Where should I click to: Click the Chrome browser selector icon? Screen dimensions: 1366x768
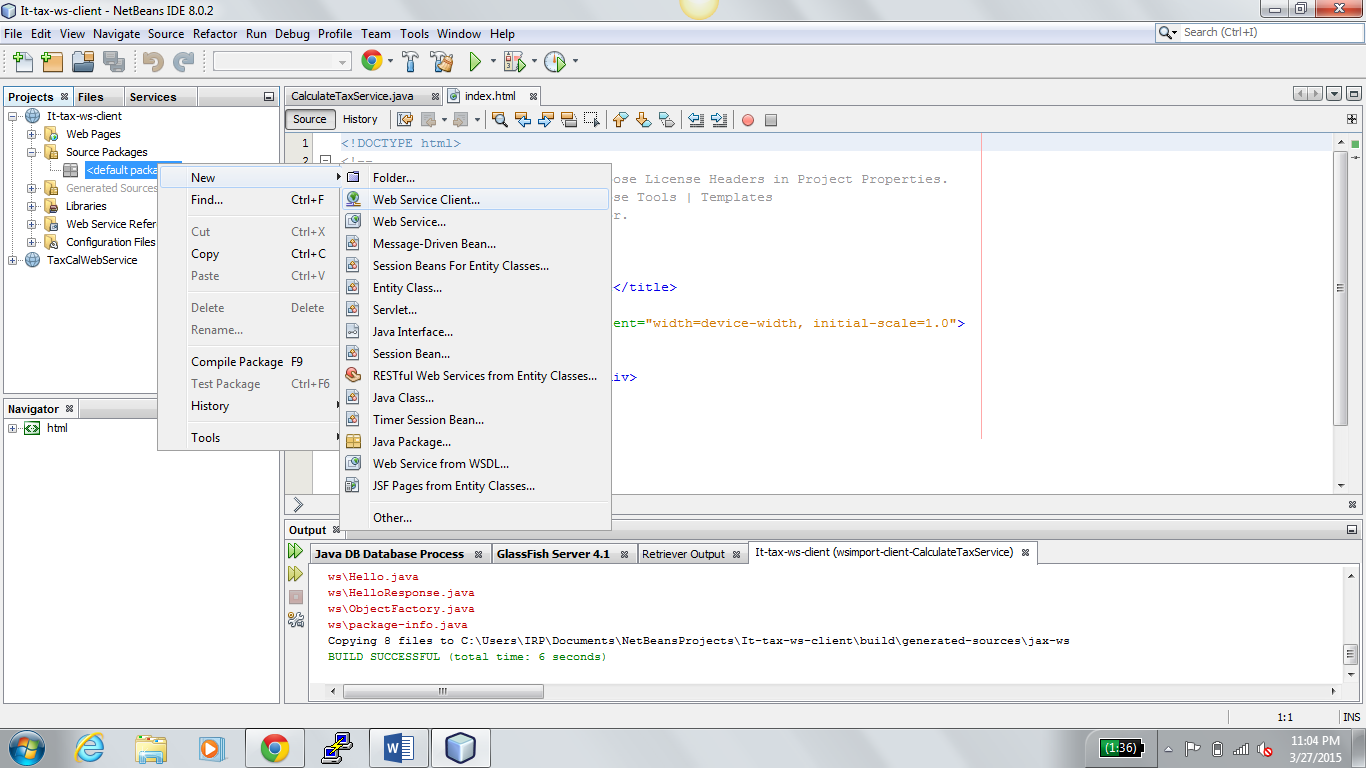(x=372, y=61)
